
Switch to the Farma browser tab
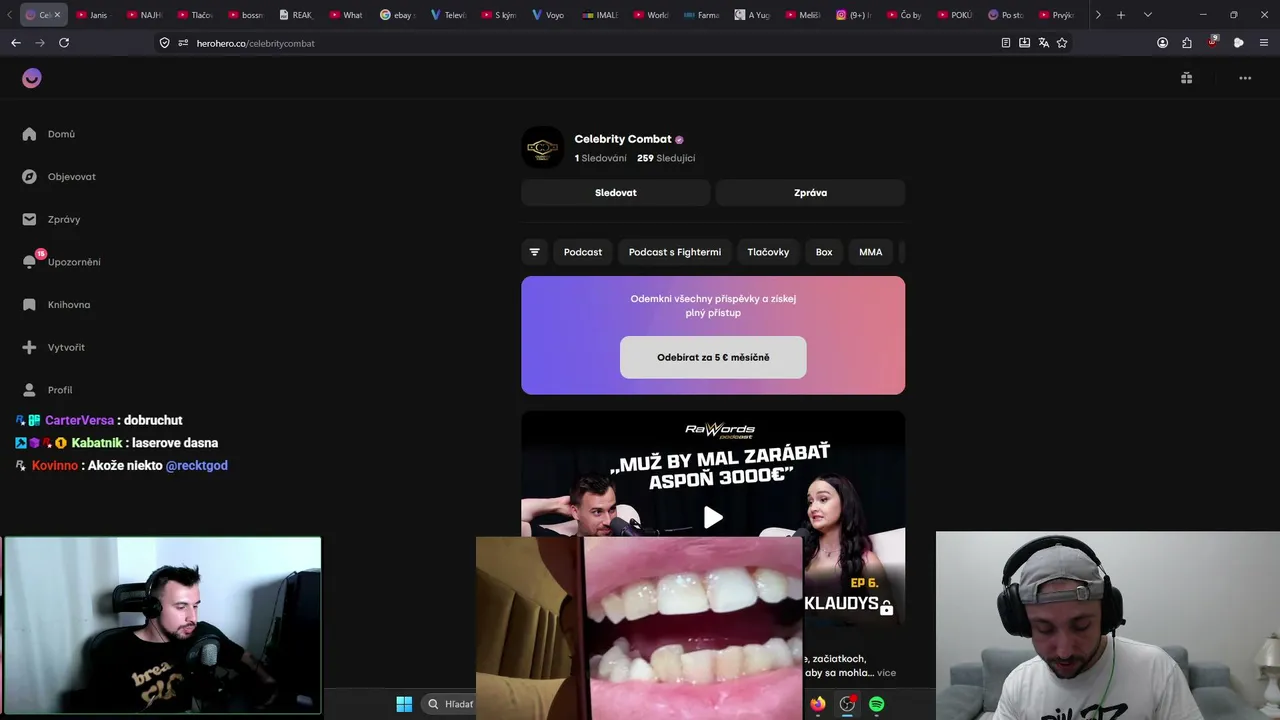coord(702,15)
